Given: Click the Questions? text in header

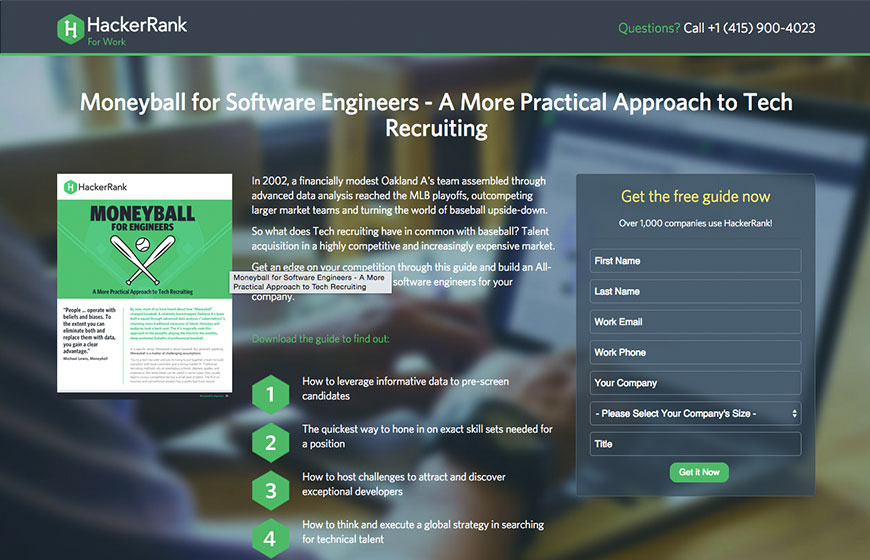Looking at the screenshot, I should [649, 28].
